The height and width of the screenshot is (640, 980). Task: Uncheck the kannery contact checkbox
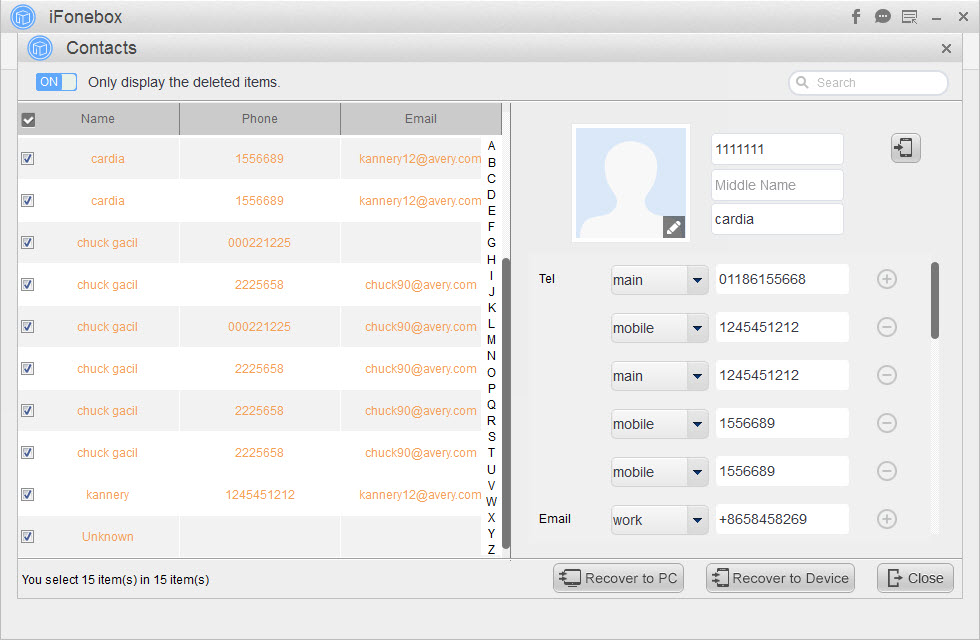click(28, 494)
